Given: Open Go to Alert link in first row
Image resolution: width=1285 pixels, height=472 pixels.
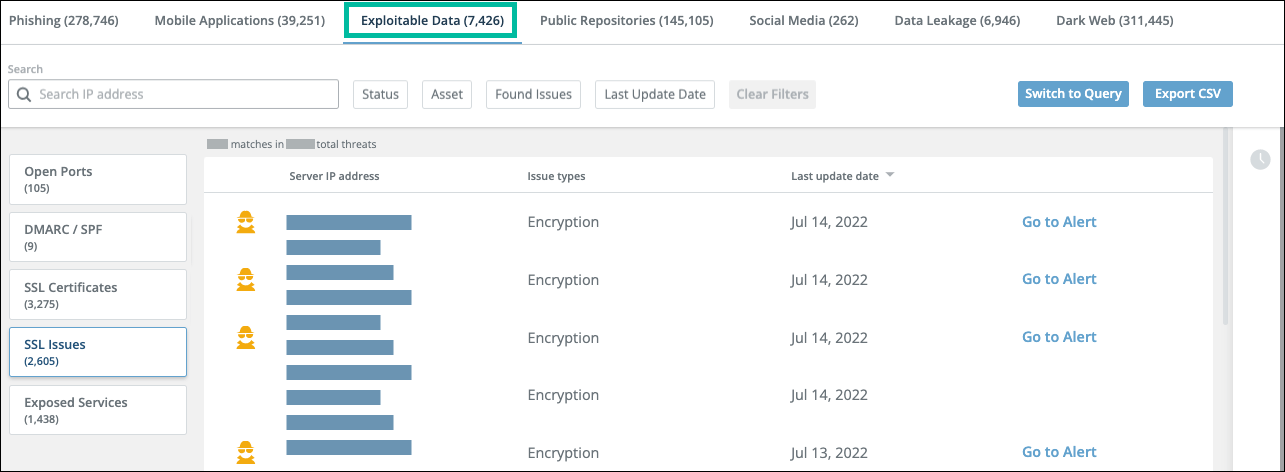Looking at the screenshot, I should click(x=1058, y=222).
